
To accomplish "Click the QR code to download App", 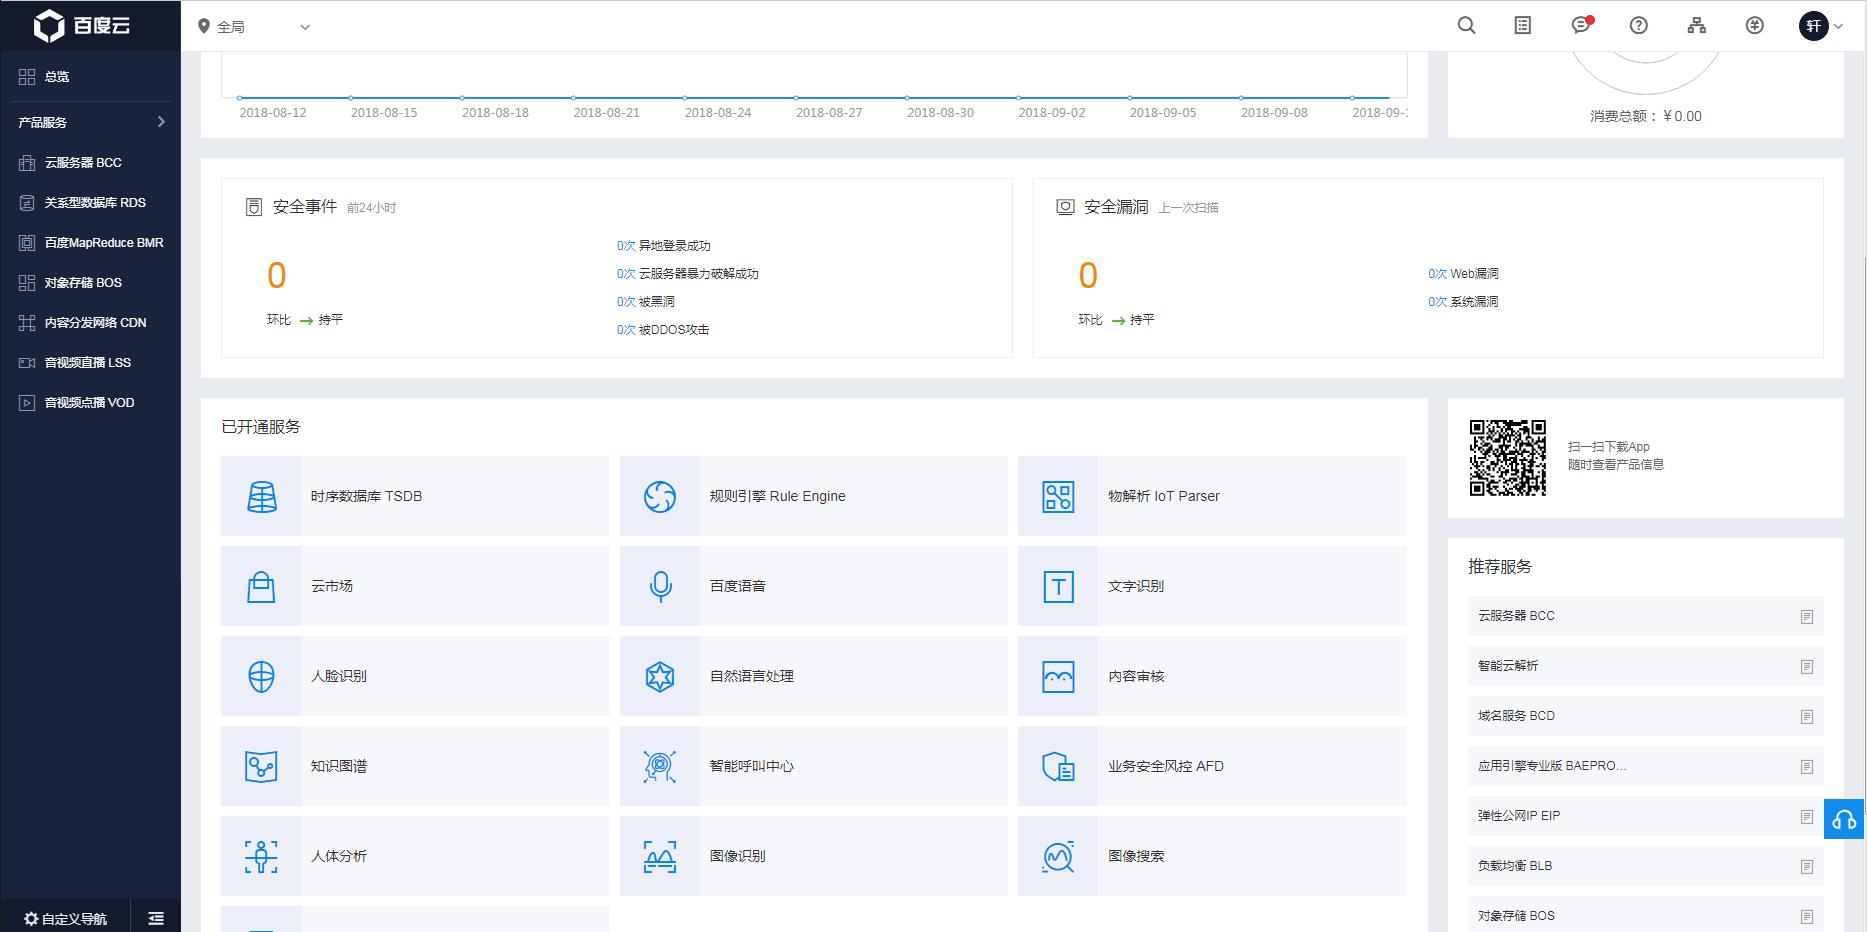I will (x=1507, y=458).
